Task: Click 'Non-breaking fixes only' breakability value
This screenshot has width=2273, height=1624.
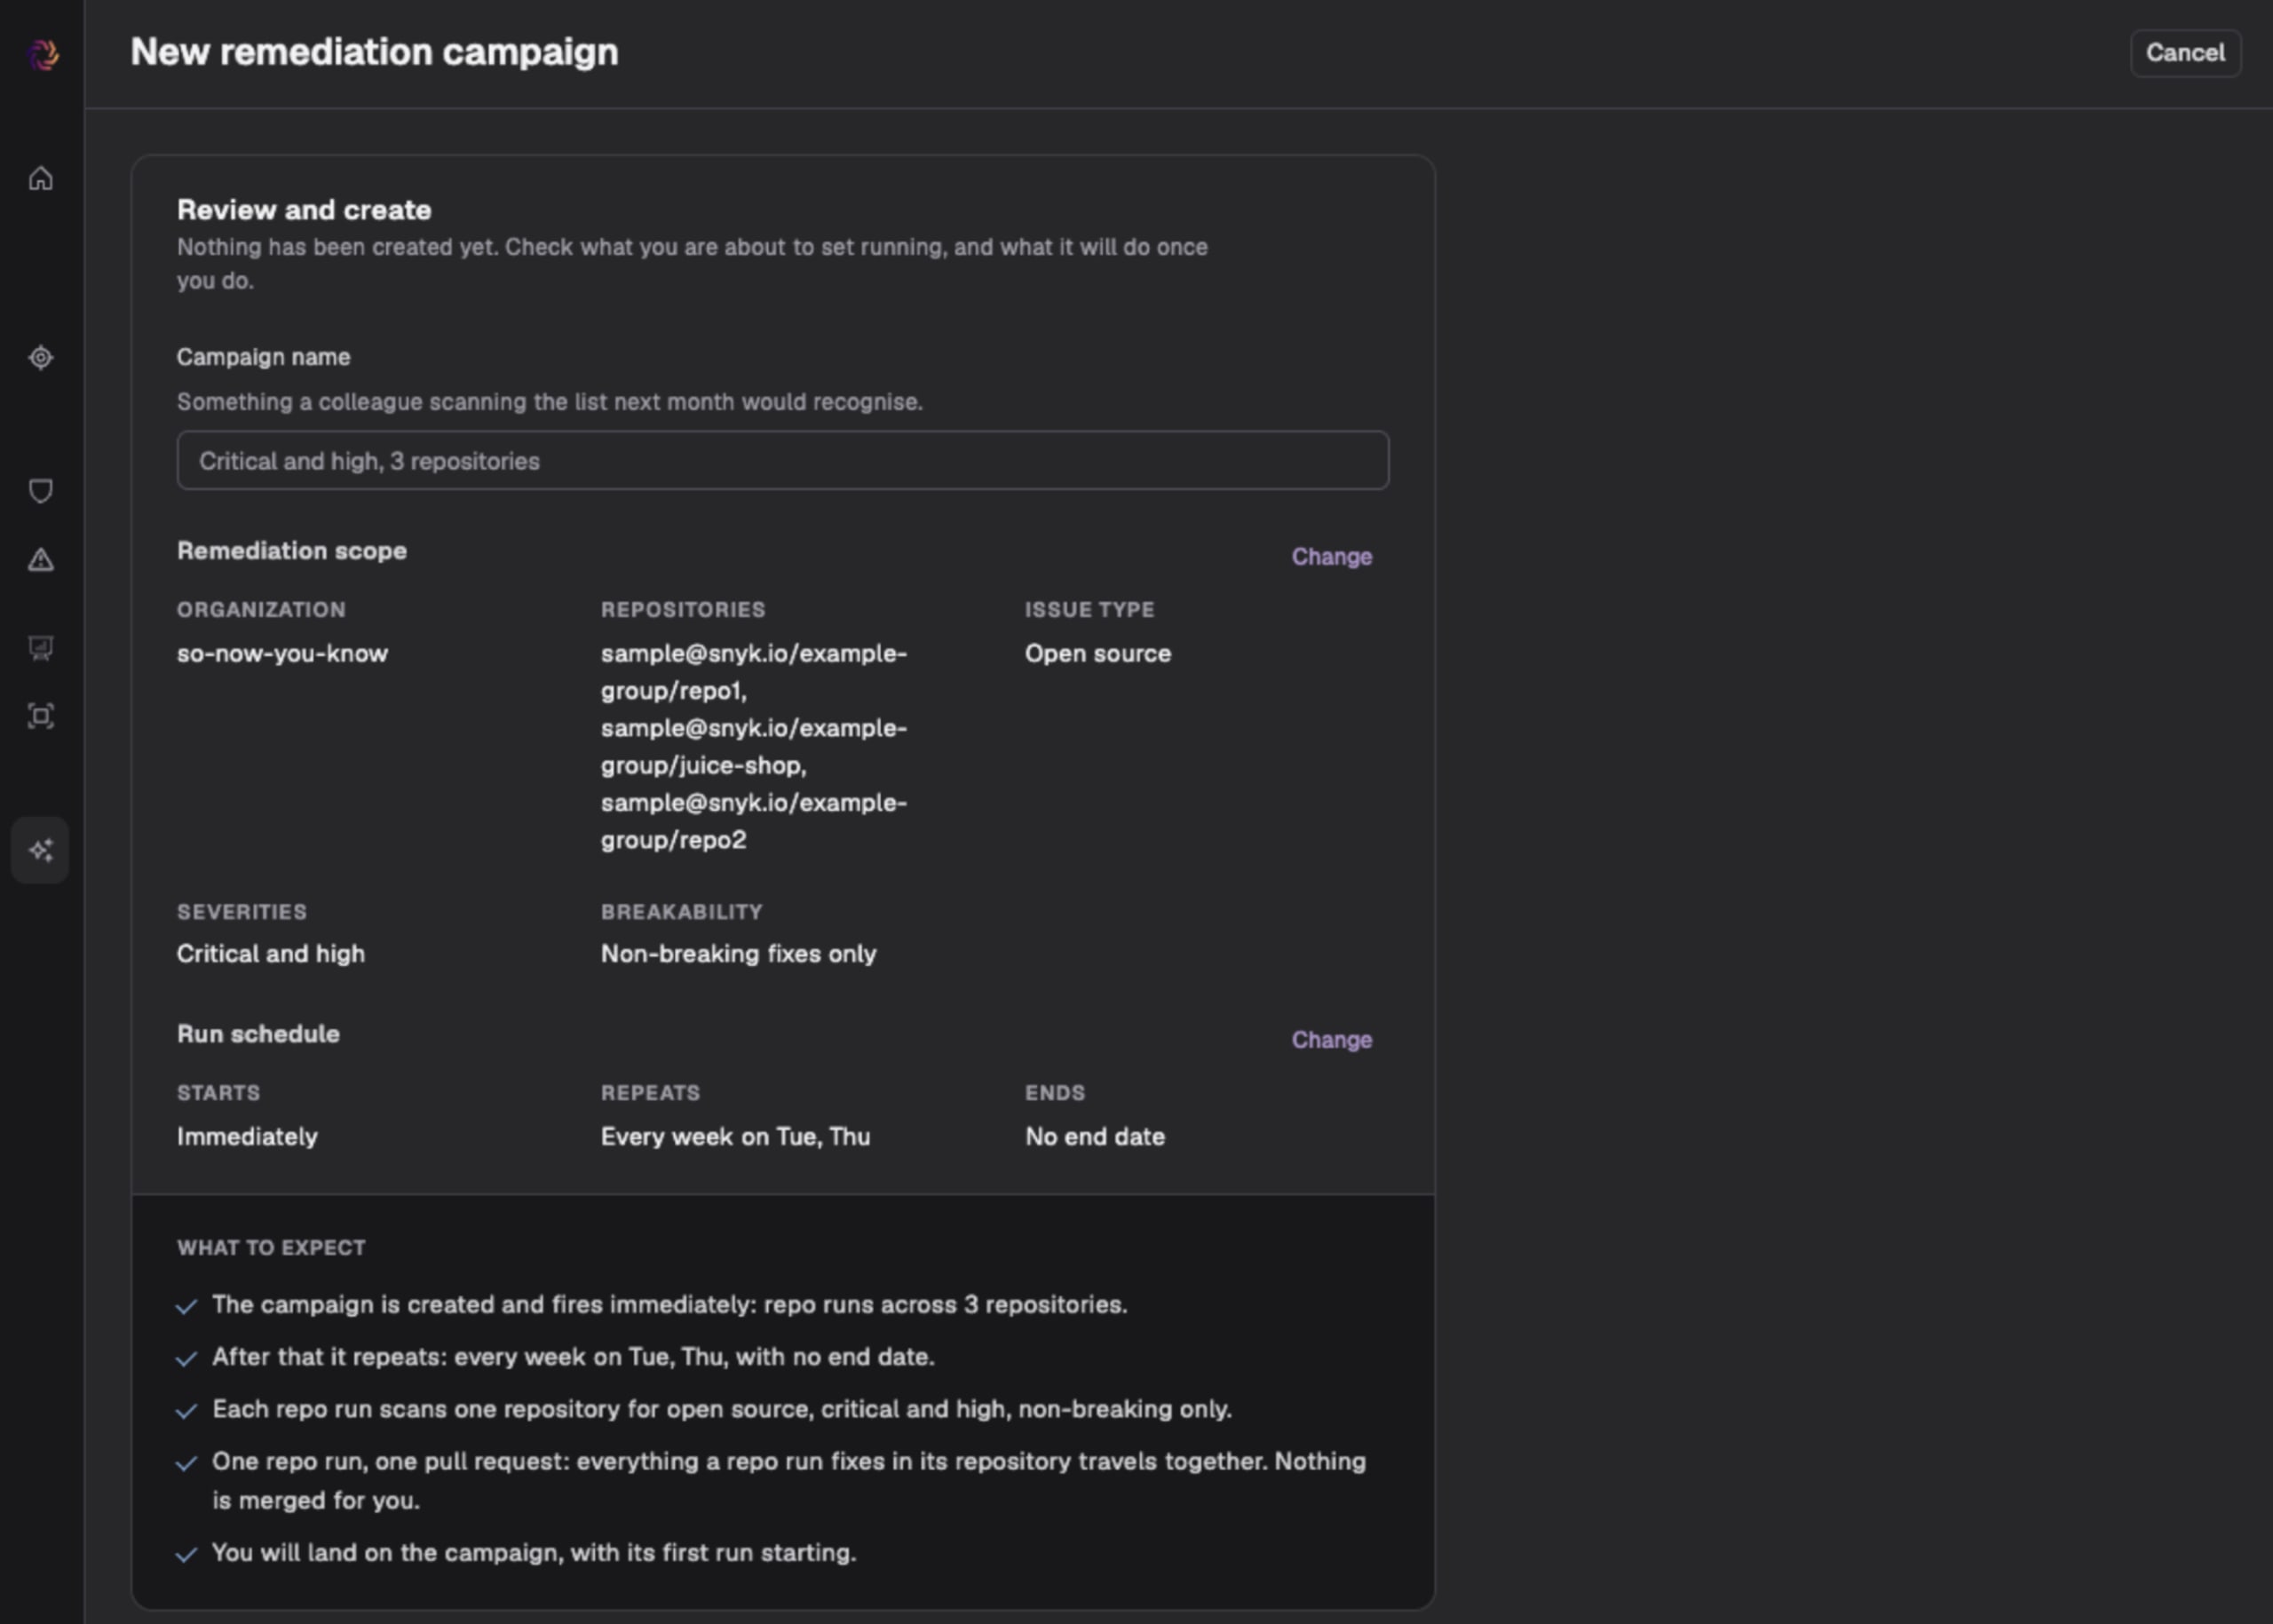Action: pos(738,954)
